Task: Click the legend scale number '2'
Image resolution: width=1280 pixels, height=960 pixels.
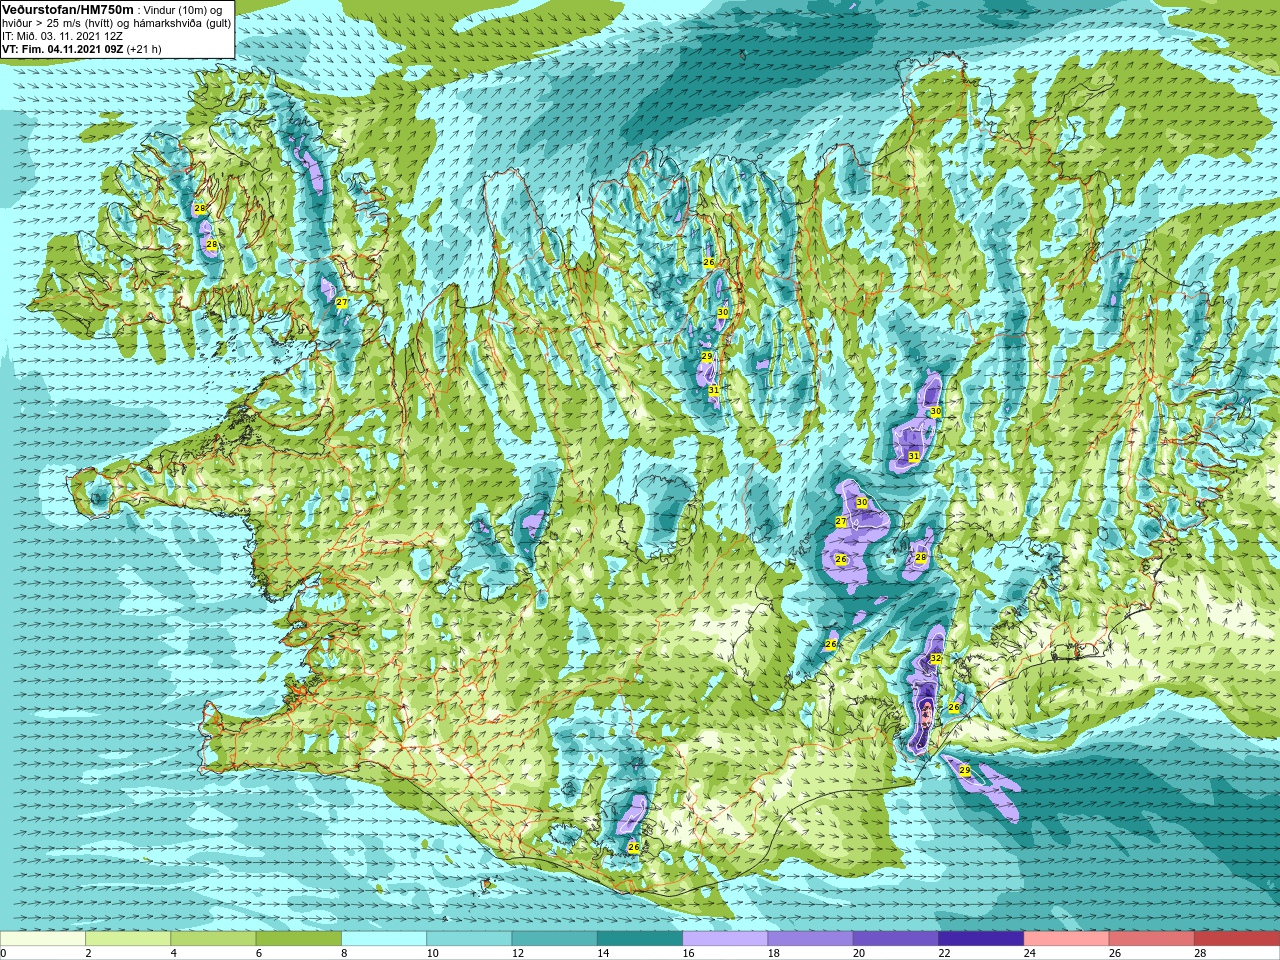Action: click(x=89, y=953)
